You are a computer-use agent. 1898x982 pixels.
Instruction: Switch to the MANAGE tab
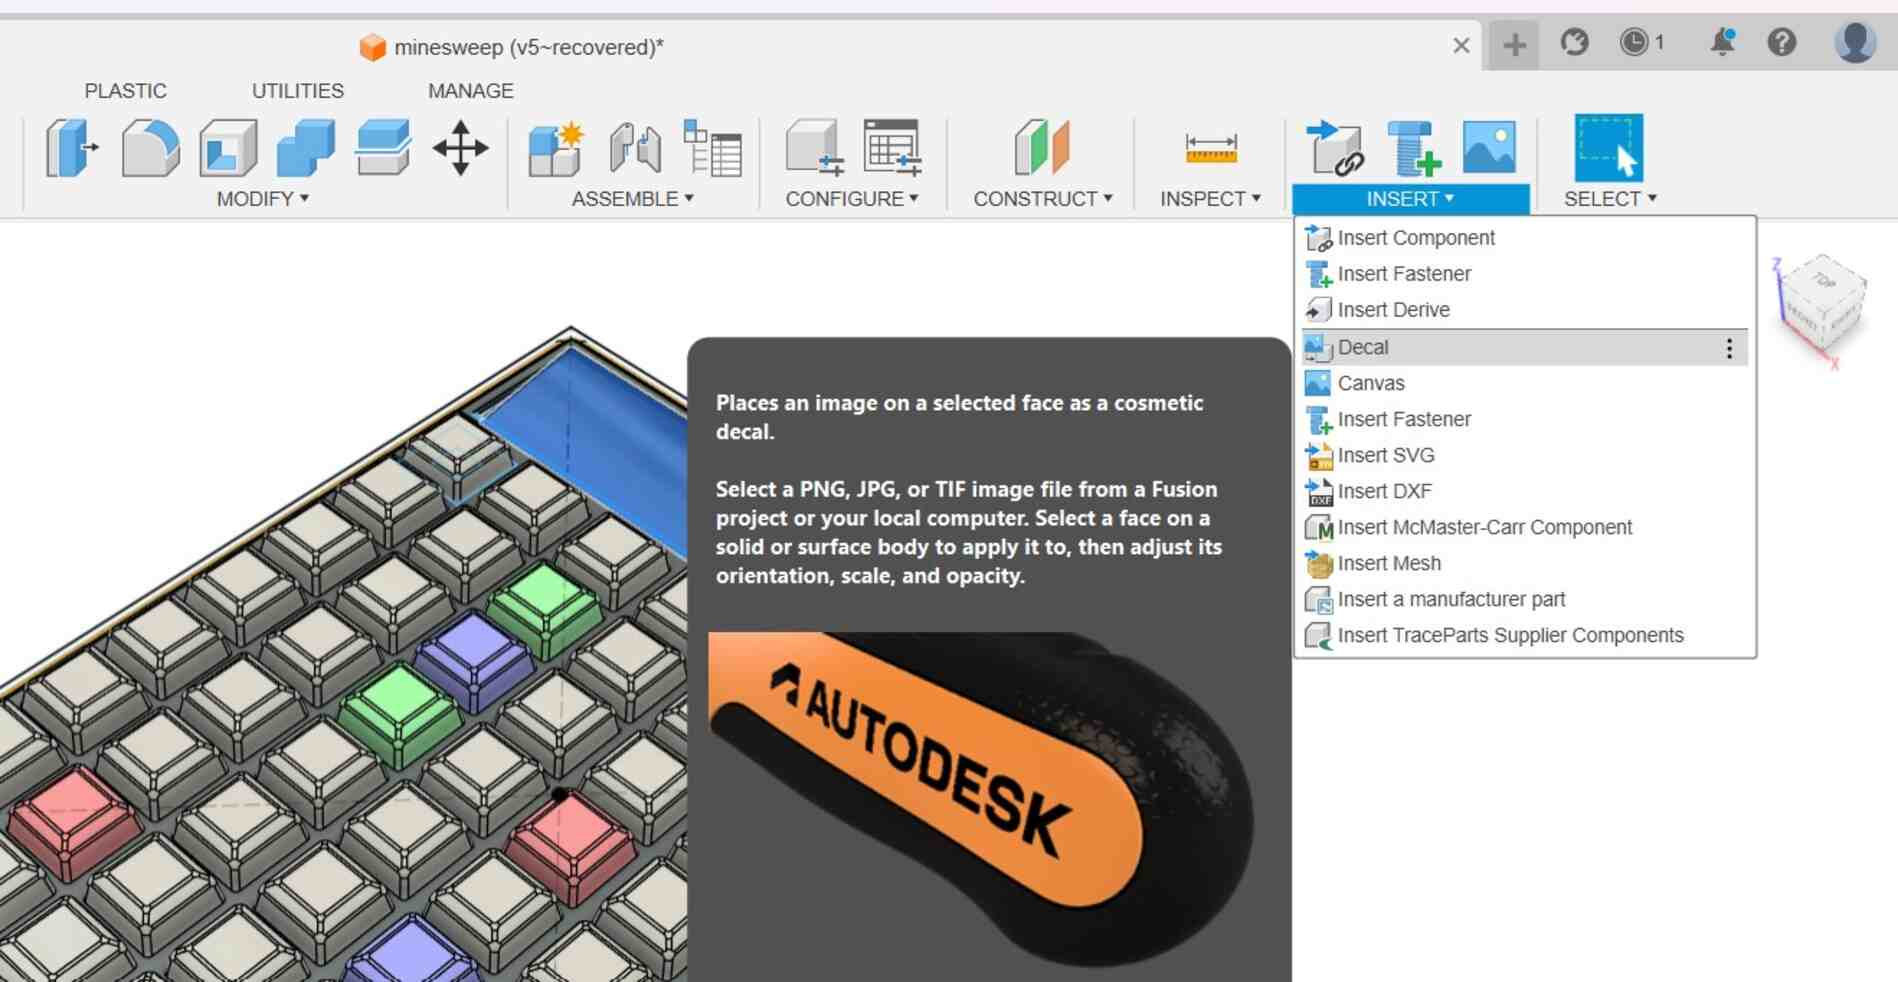[x=470, y=91]
